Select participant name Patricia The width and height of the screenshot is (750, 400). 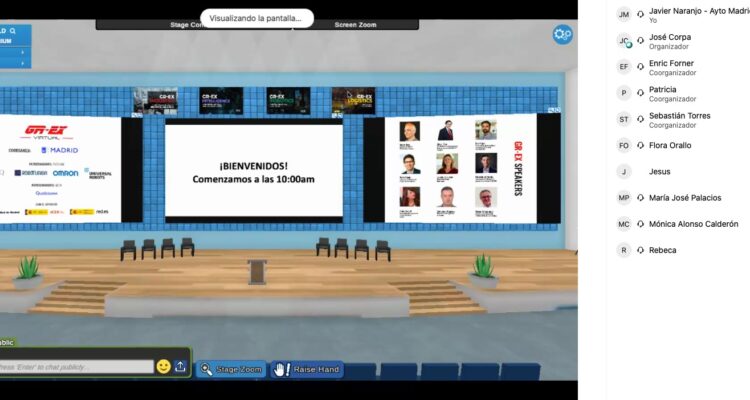coord(662,89)
